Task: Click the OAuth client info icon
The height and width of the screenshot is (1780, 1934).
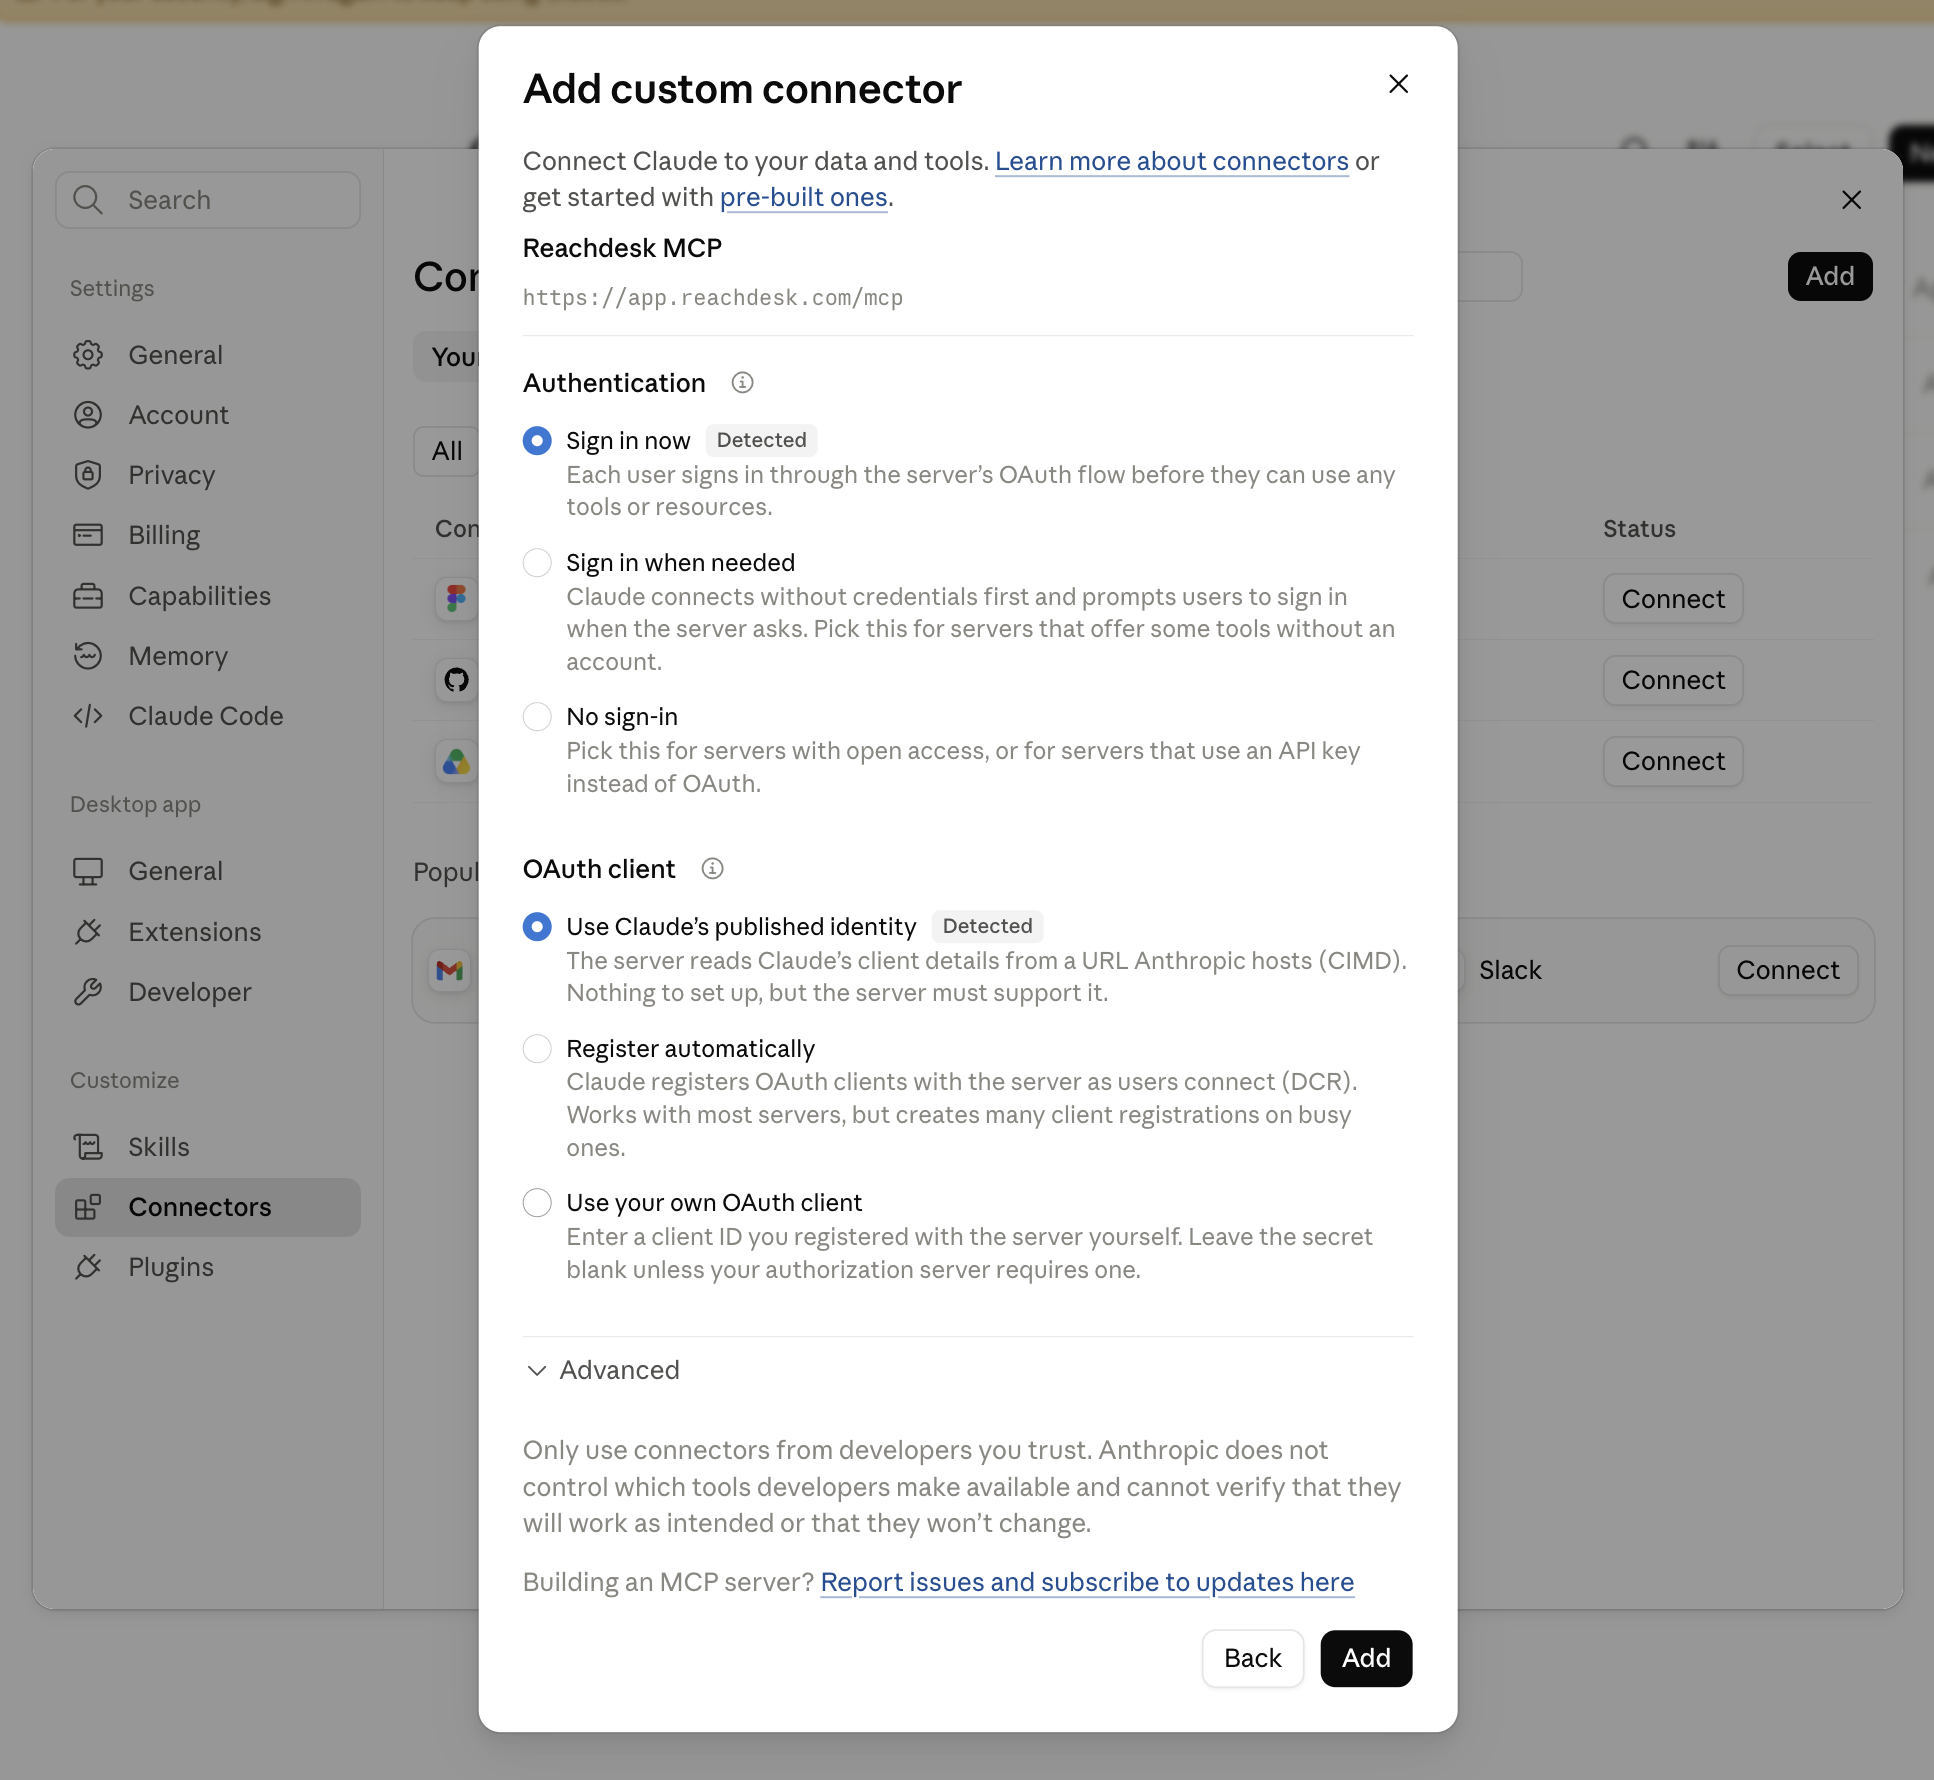Action: [x=712, y=869]
